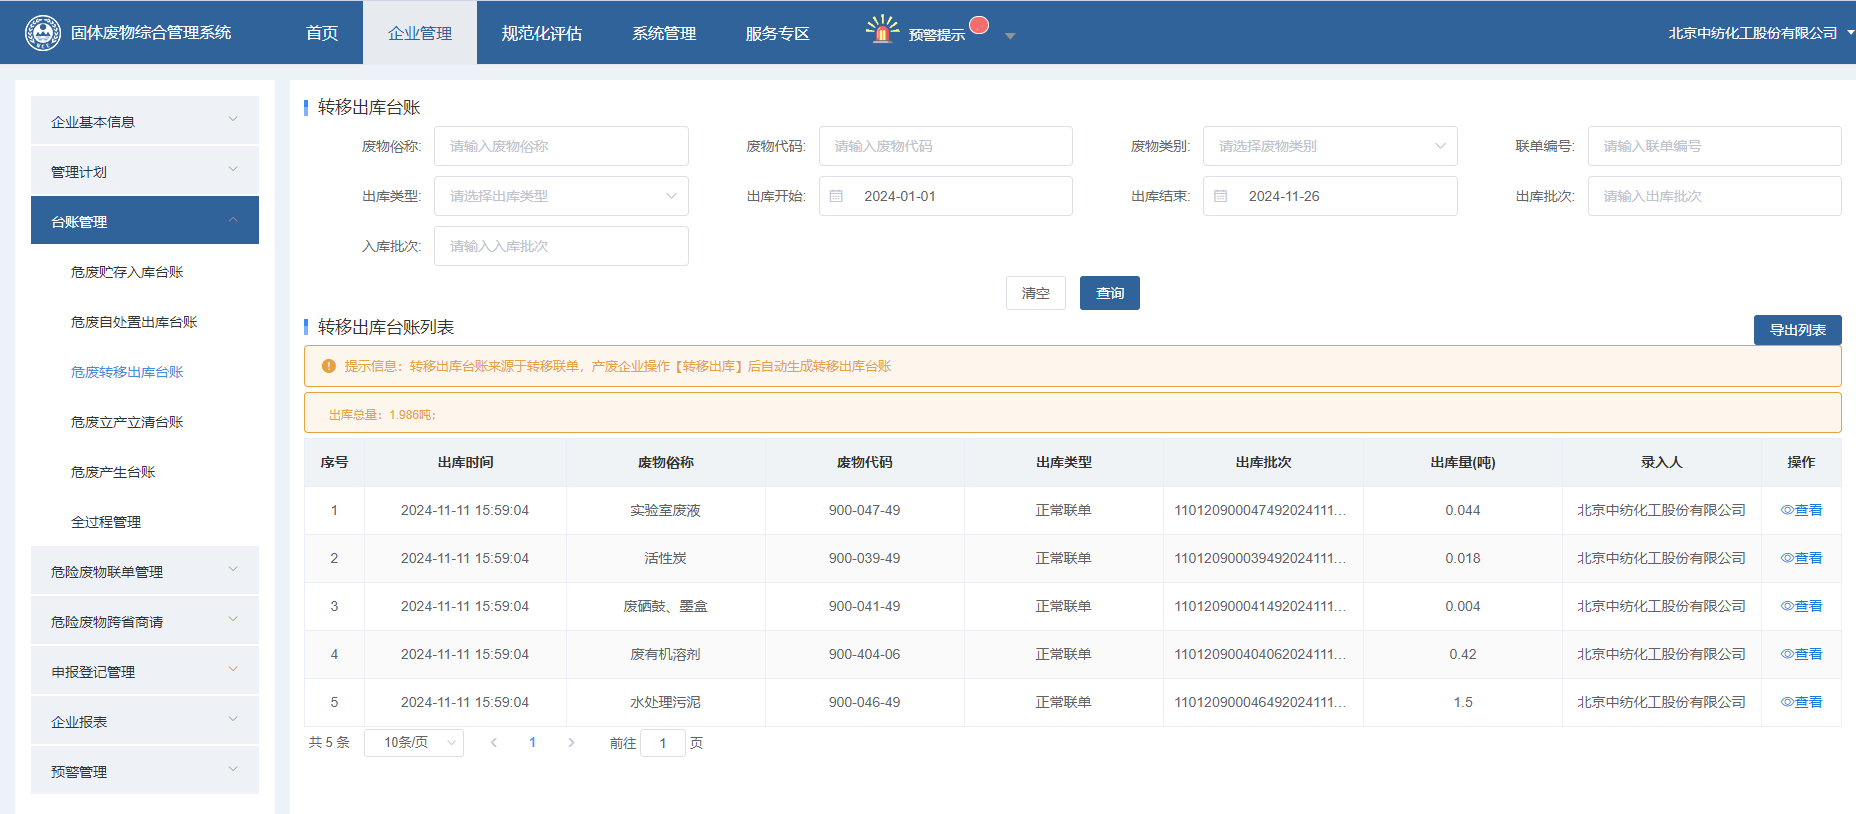View details of 活性炭 row
The image size is (1856, 814).
[x=1801, y=558]
